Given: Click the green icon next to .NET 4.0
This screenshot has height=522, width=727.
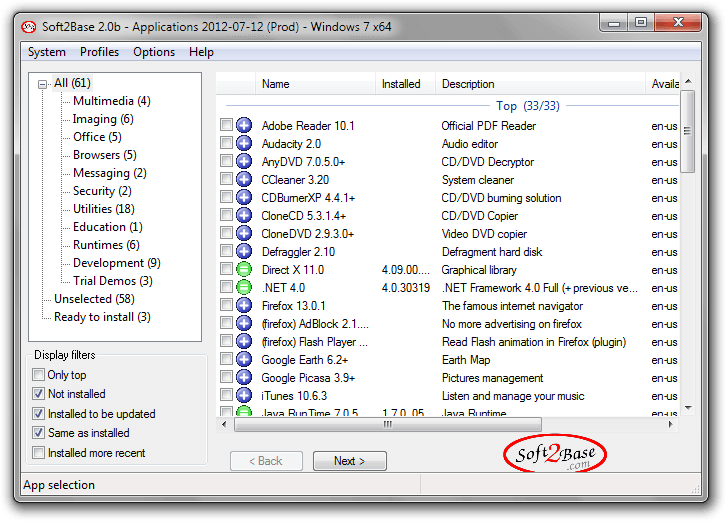Looking at the screenshot, I should pos(244,288).
